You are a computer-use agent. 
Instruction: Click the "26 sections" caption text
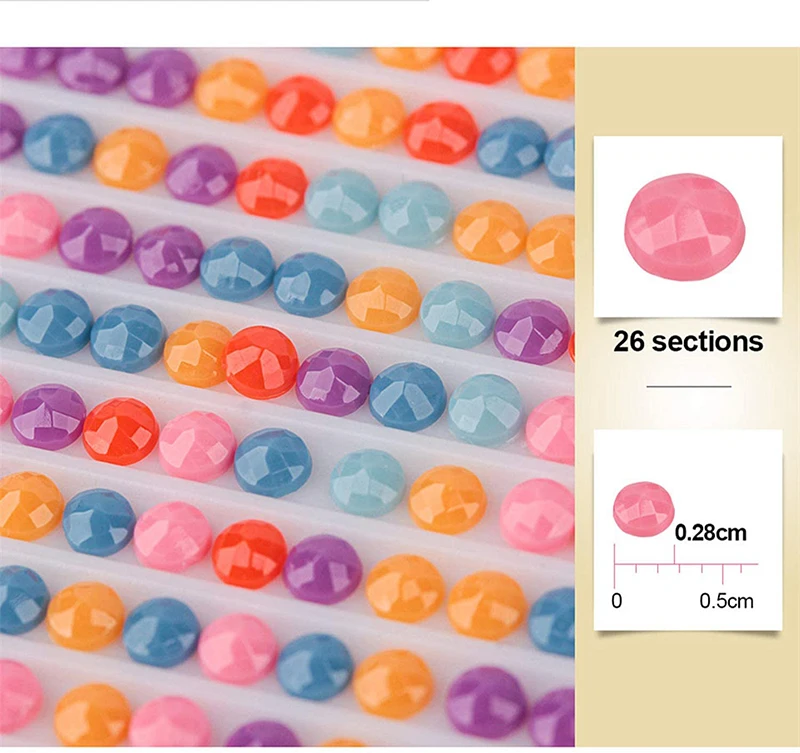click(x=688, y=342)
